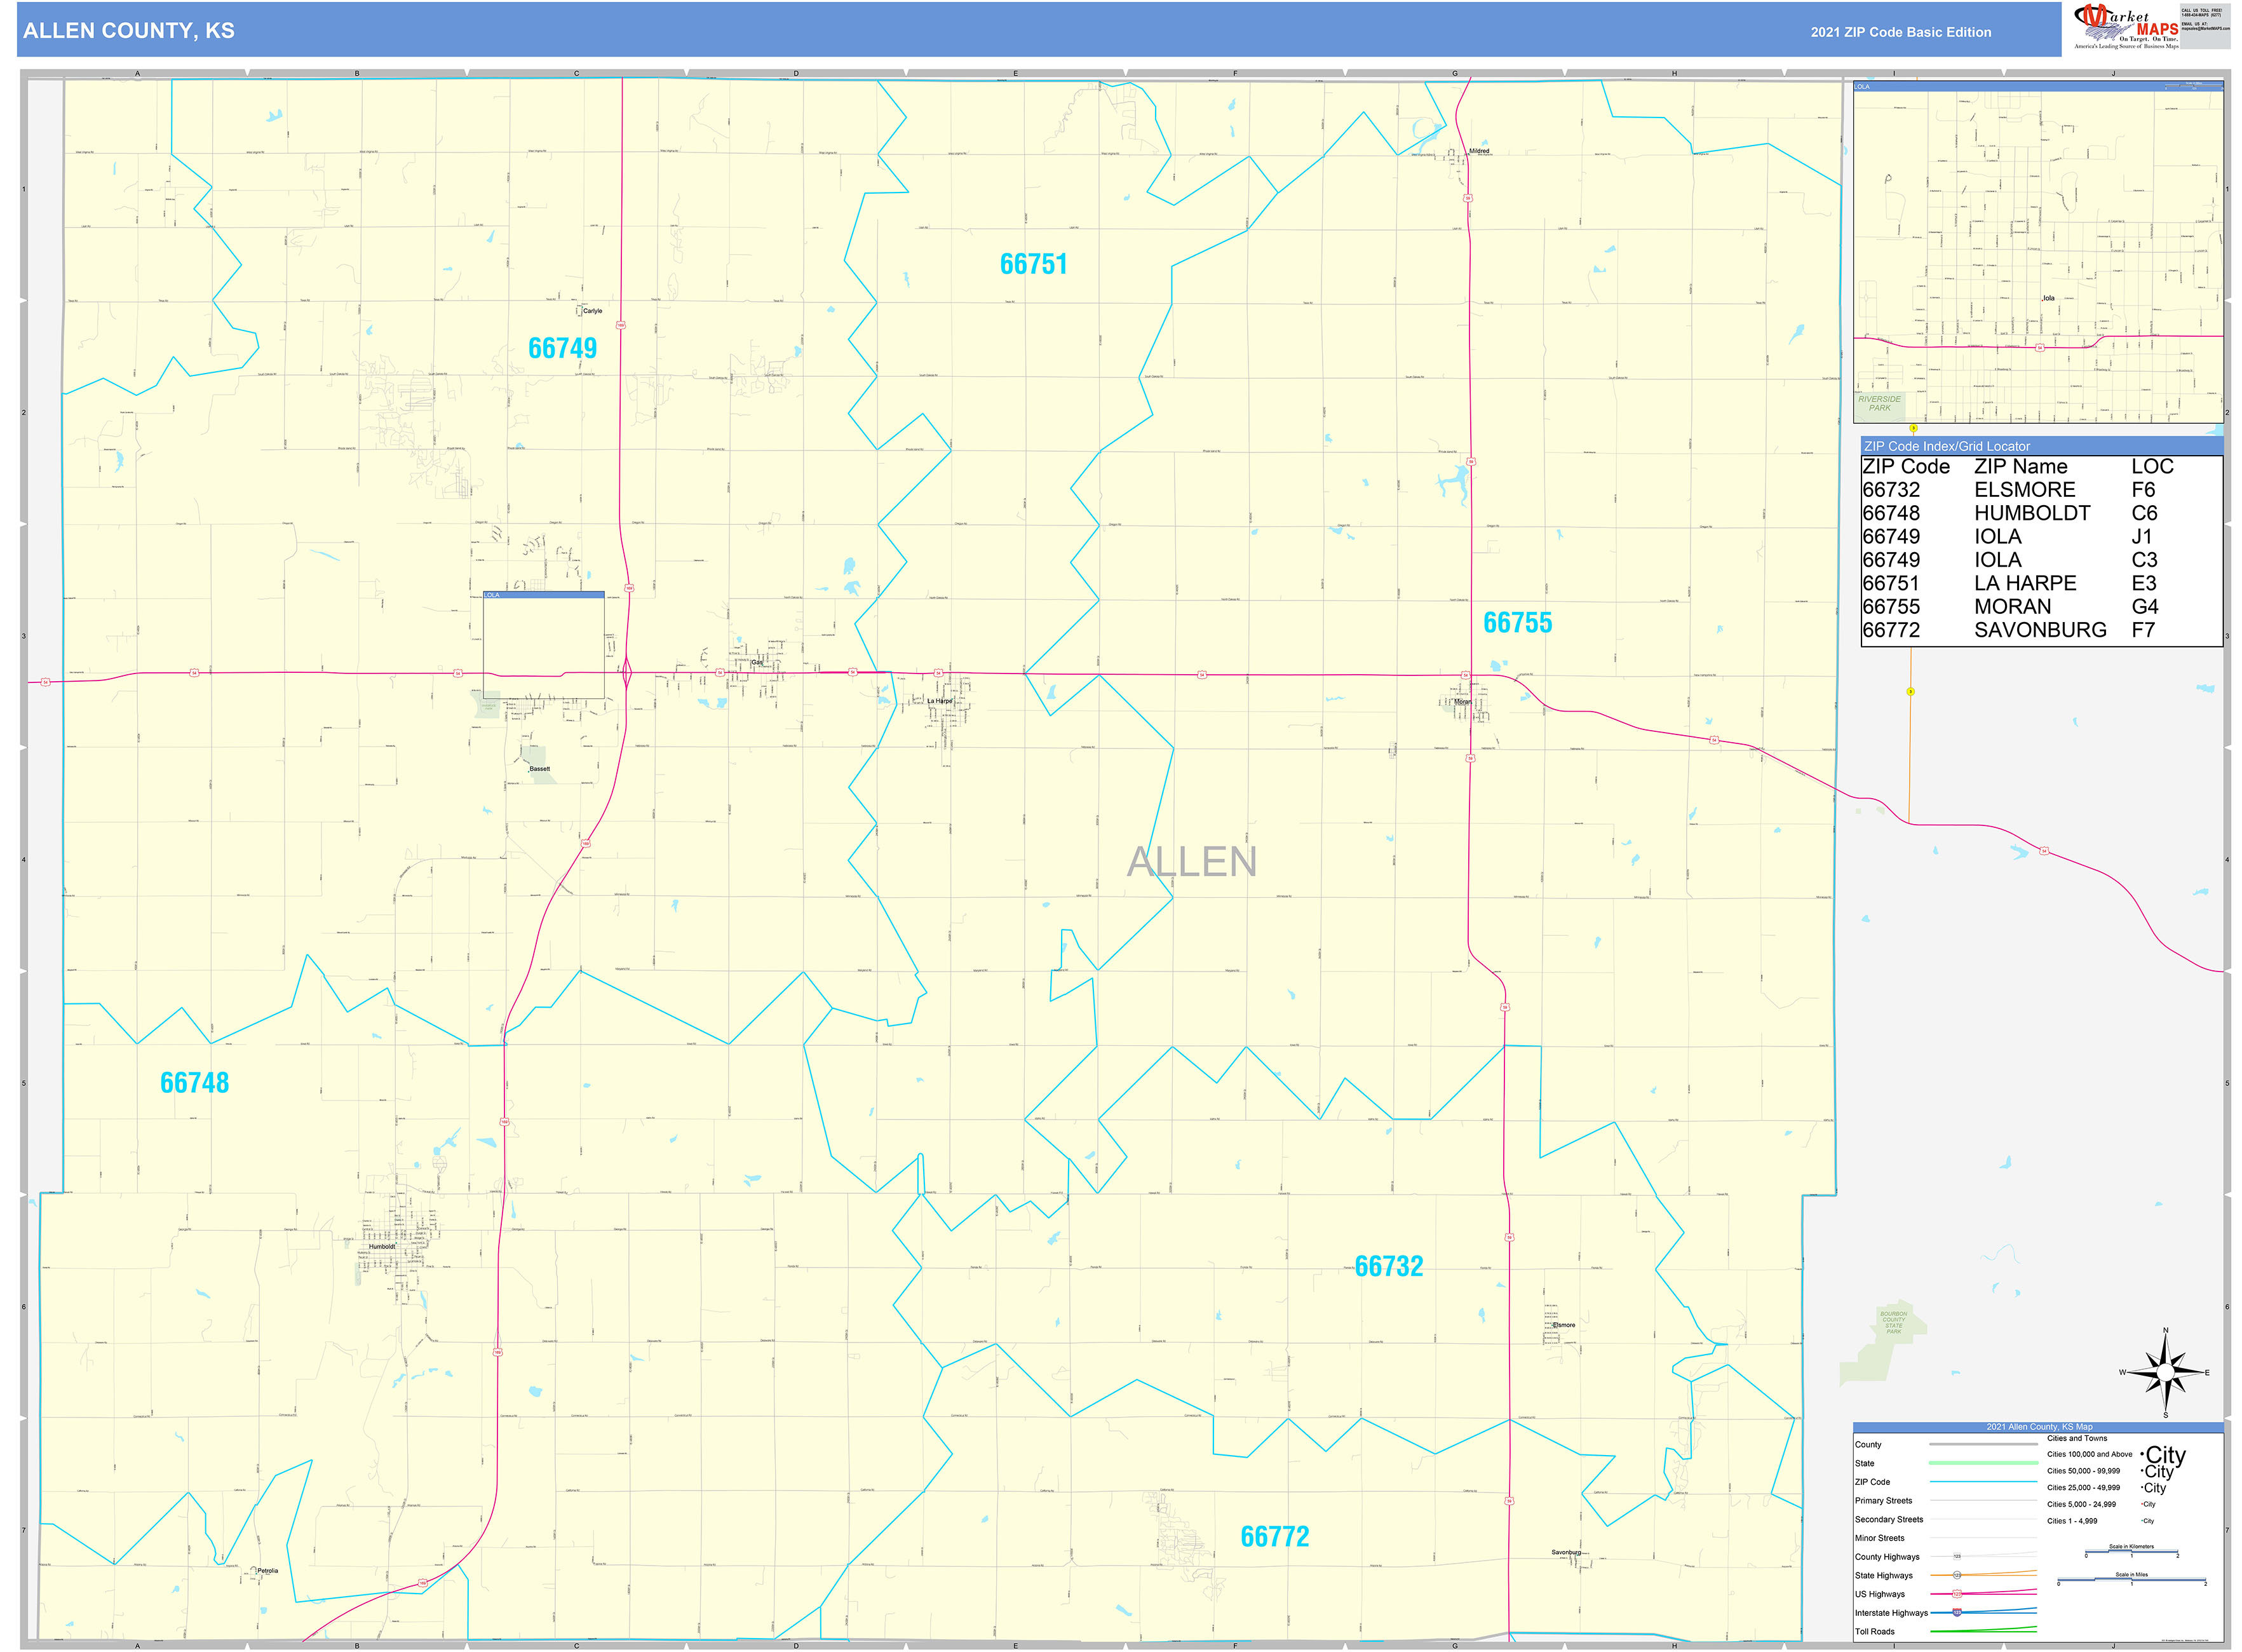Toggle the Toll Roads green legend line
This screenshot has height=1652, width=2242.
[1983, 1630]
